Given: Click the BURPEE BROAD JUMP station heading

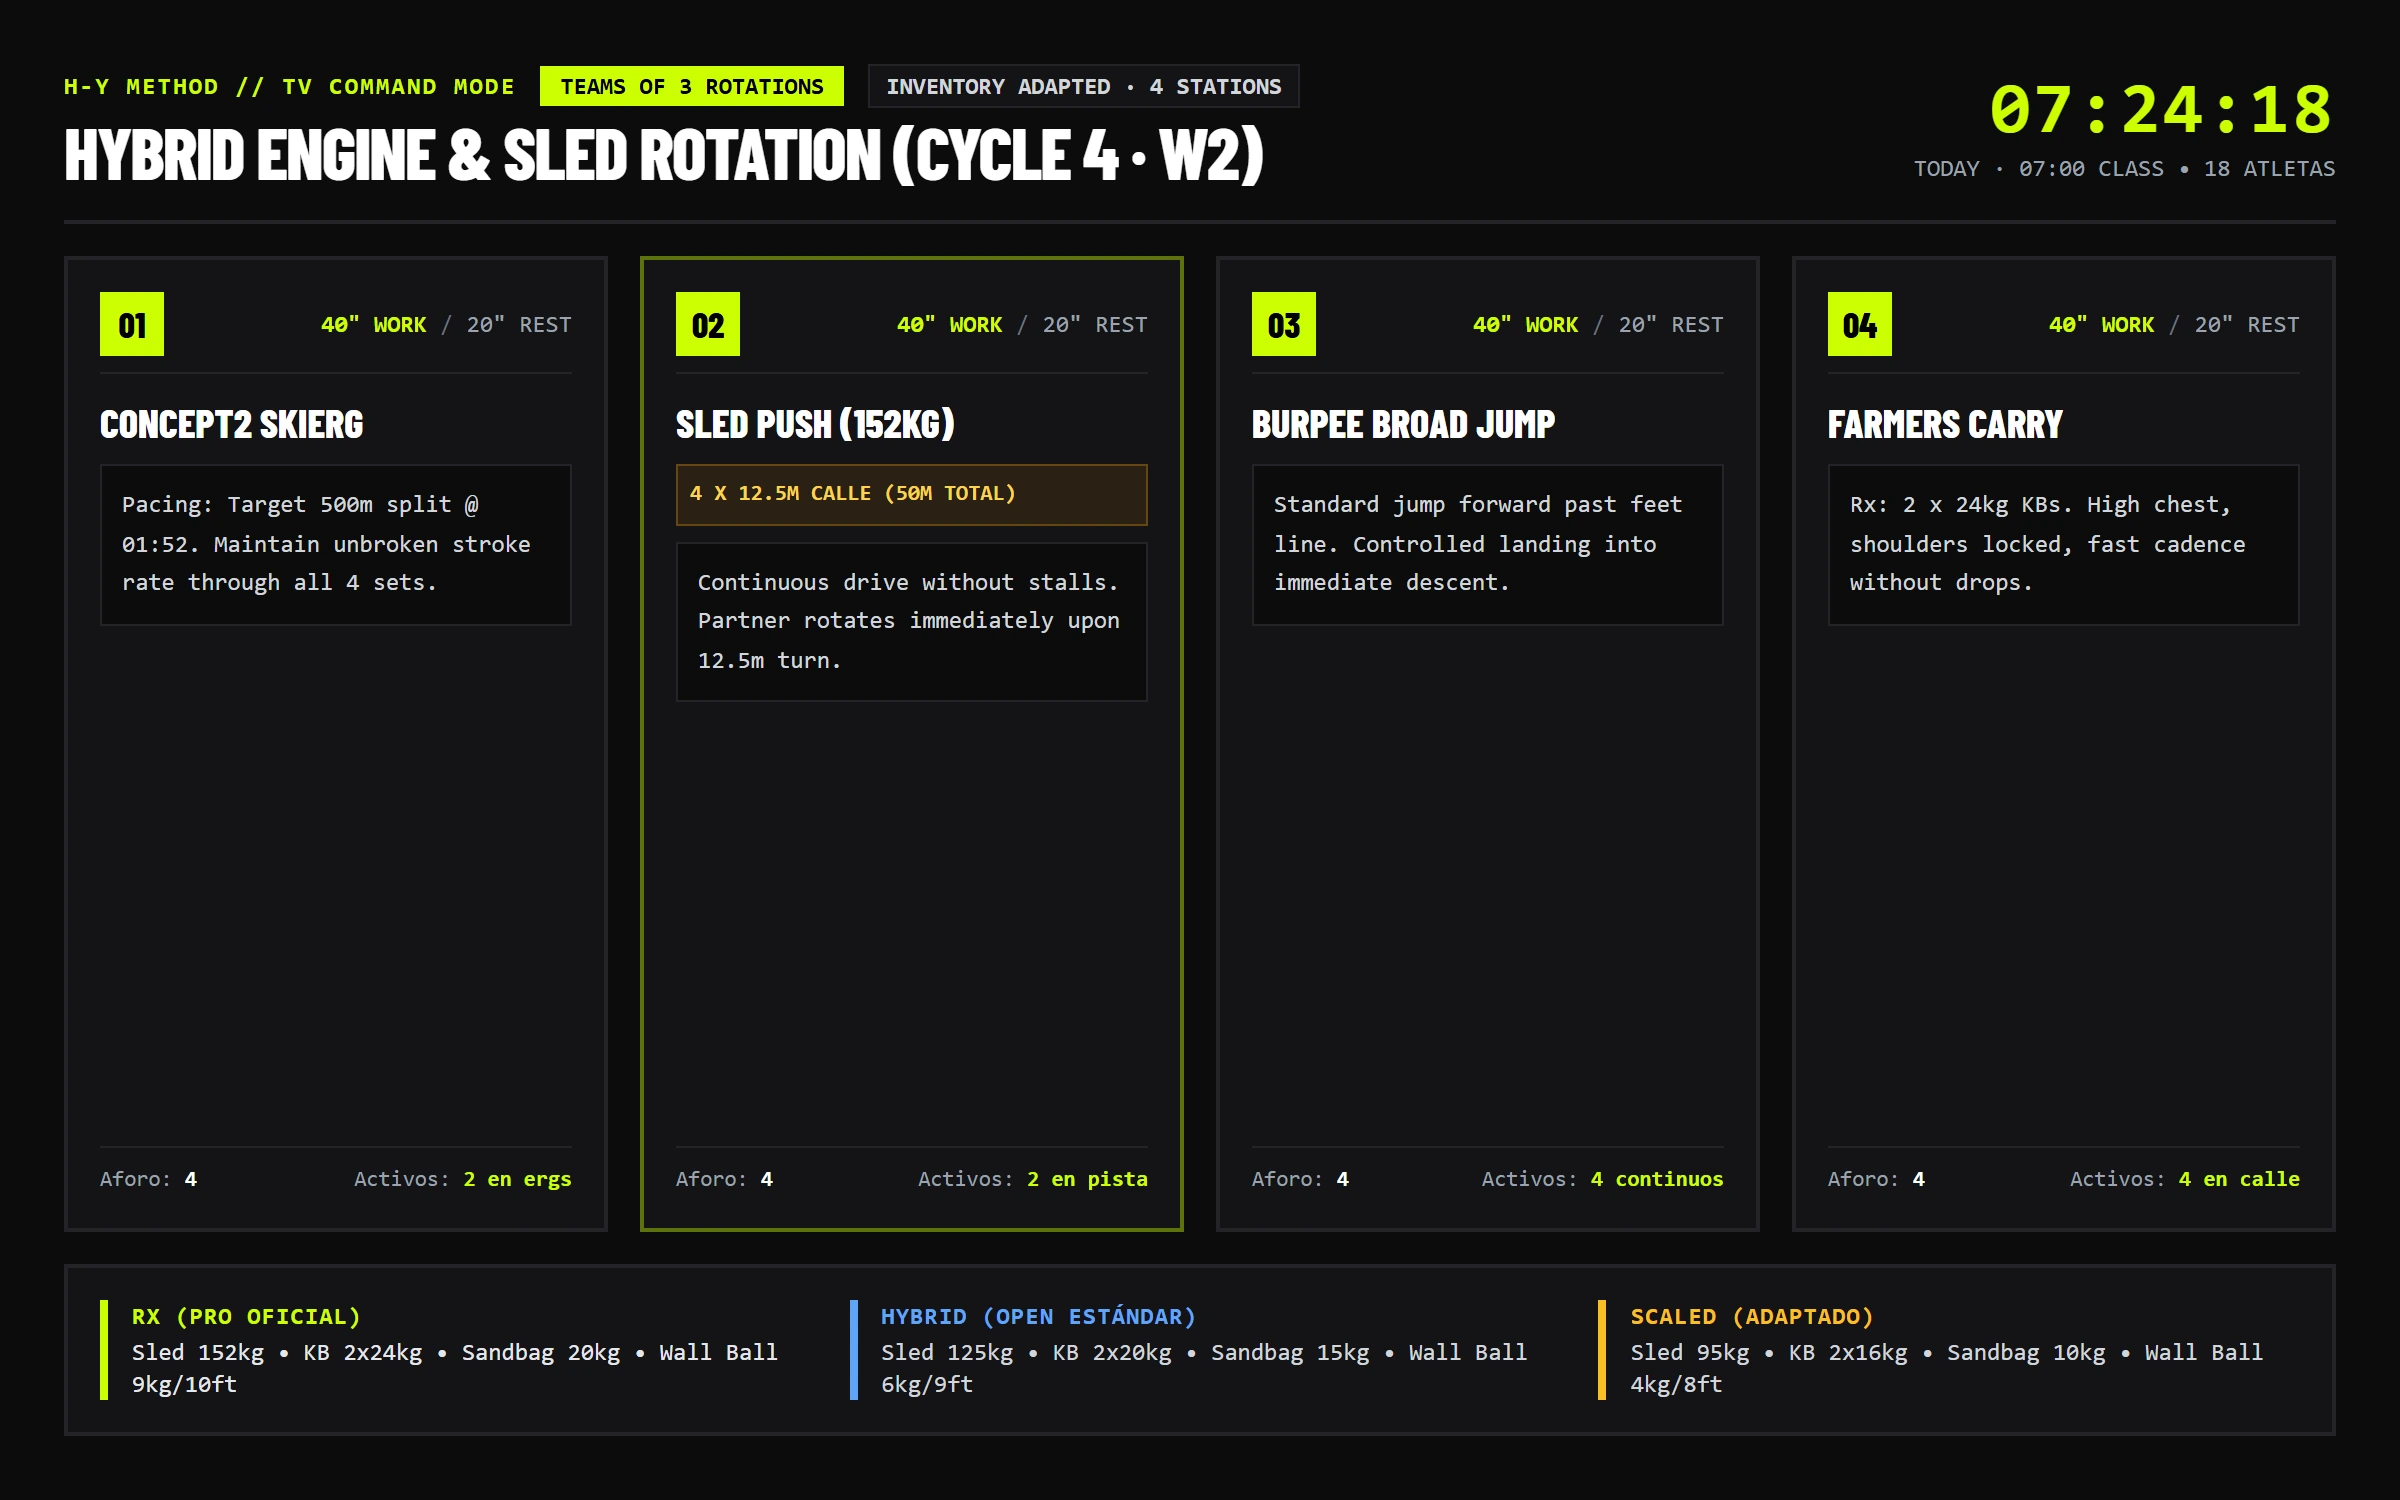Looking at the screenshot, I should click(x=1403, y=424).
